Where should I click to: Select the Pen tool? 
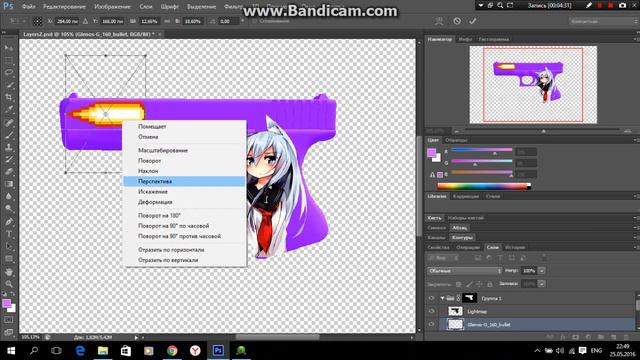[x=9, y=222]
